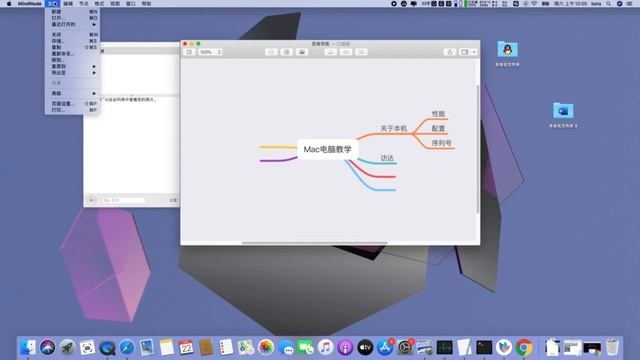Screen dimensions: 640x360
Task: Open the QQ folder on the desktop
Action: coord(507,50)
